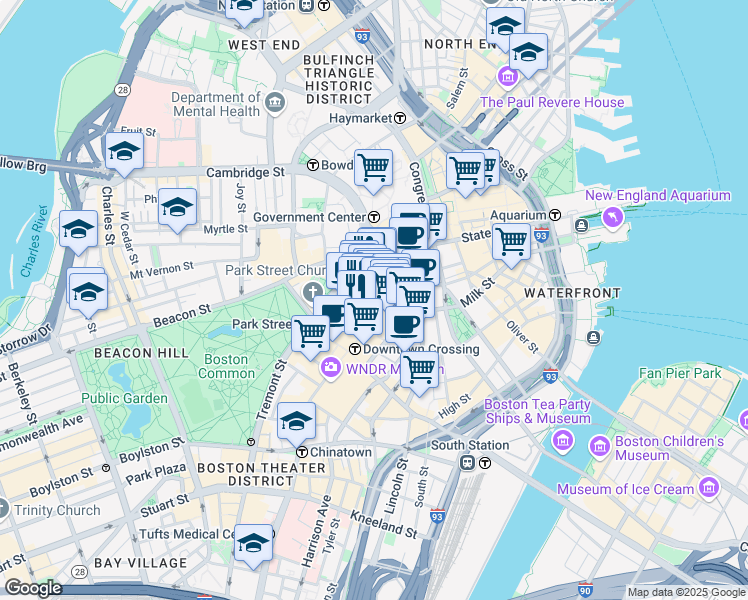Click the Museum of Ice Cream pin

(x=709, y=487)
